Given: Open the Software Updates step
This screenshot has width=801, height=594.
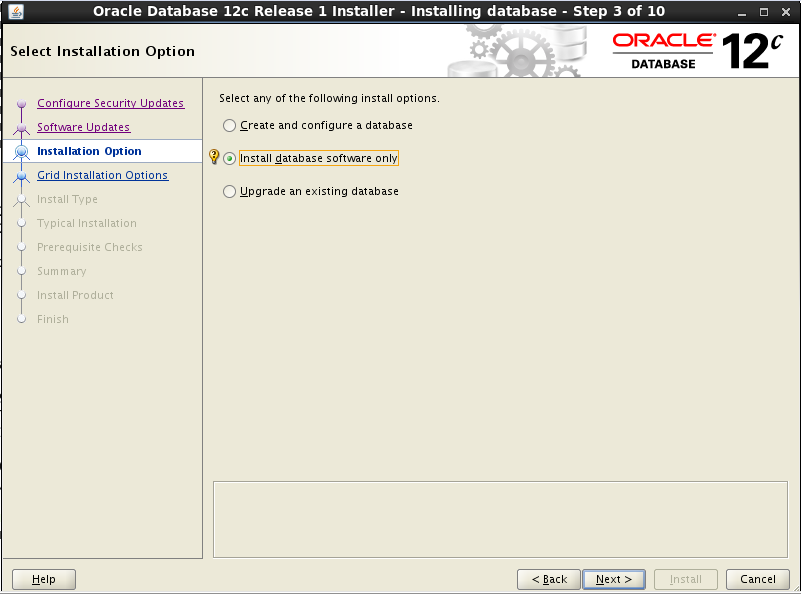Looking at the screenshot, I should [x=83, y=127].
